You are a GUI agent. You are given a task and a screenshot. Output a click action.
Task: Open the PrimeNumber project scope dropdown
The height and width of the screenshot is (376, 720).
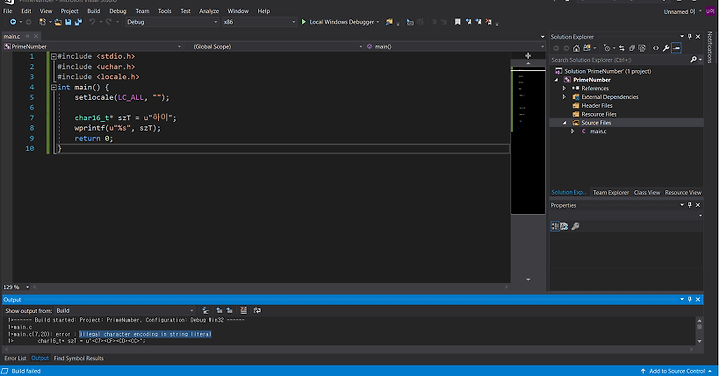(x=92, y=46)
